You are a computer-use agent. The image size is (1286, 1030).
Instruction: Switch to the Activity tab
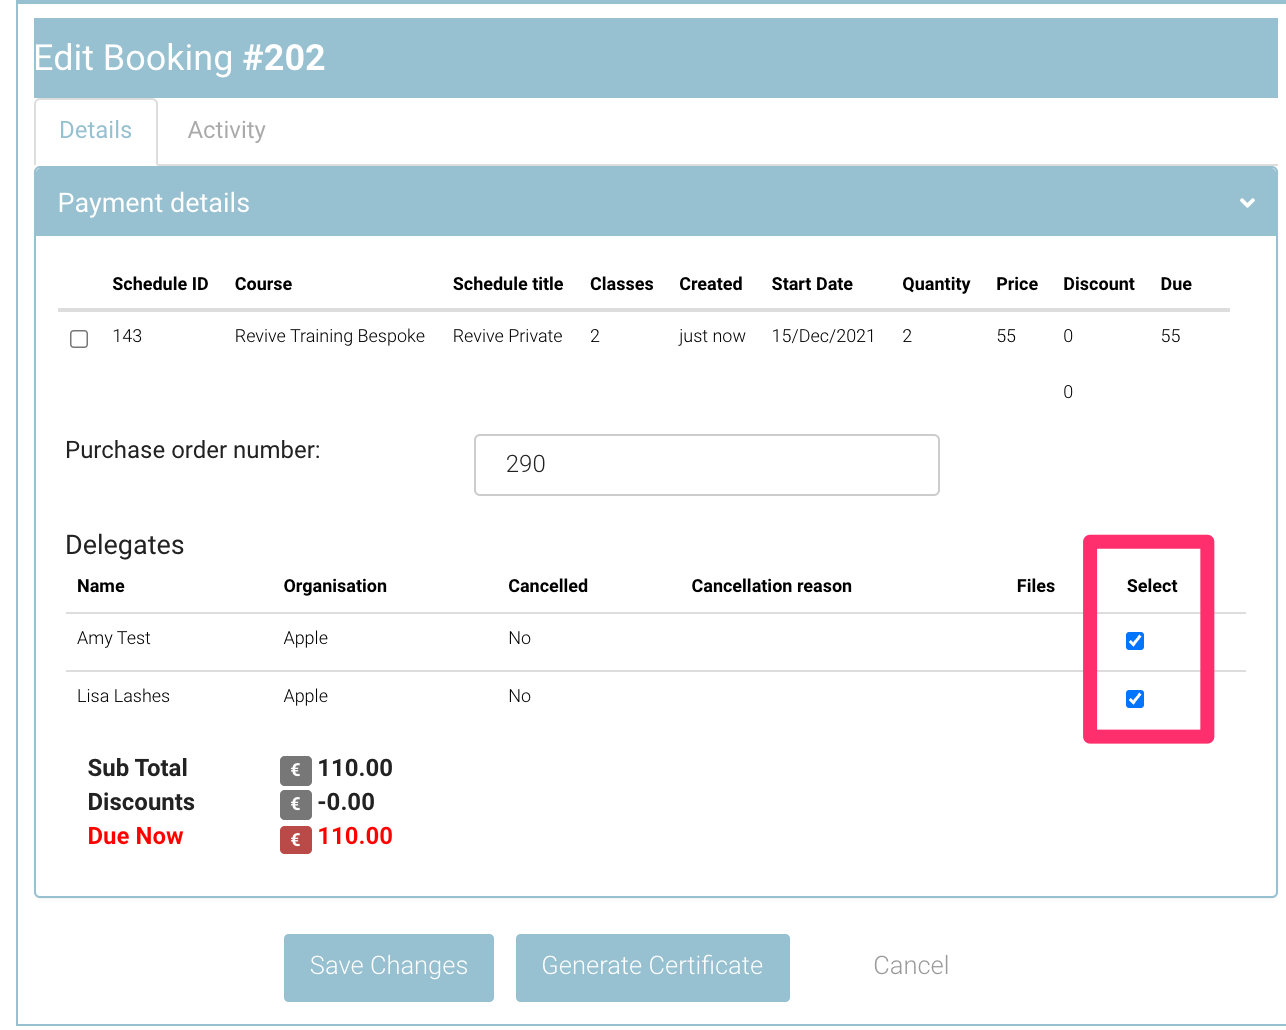[227, 130]
